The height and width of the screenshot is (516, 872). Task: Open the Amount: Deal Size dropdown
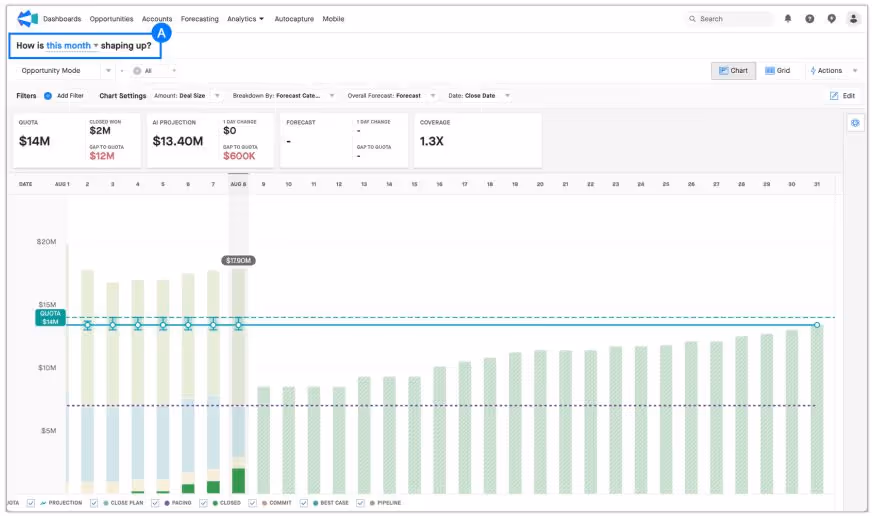click(187, 96)
